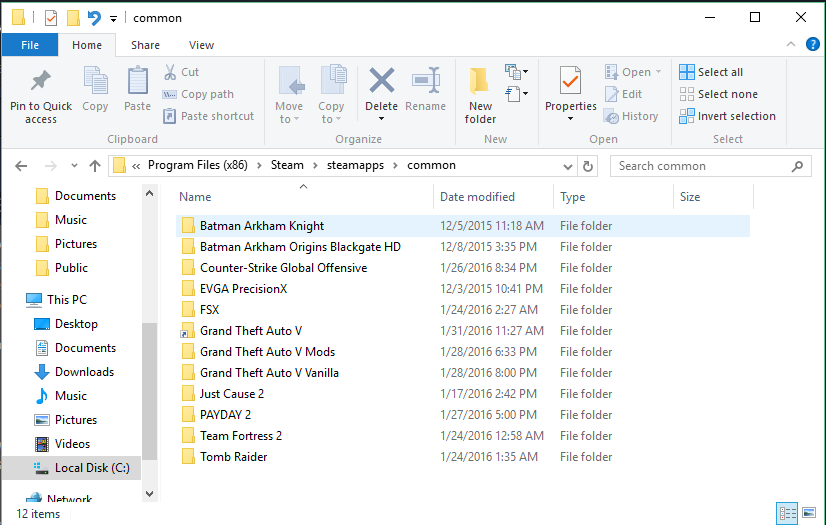Viewport: 826px width, 525px height.
Task: Click Properties quick access checkmark icon
Action: pos(51,18)
